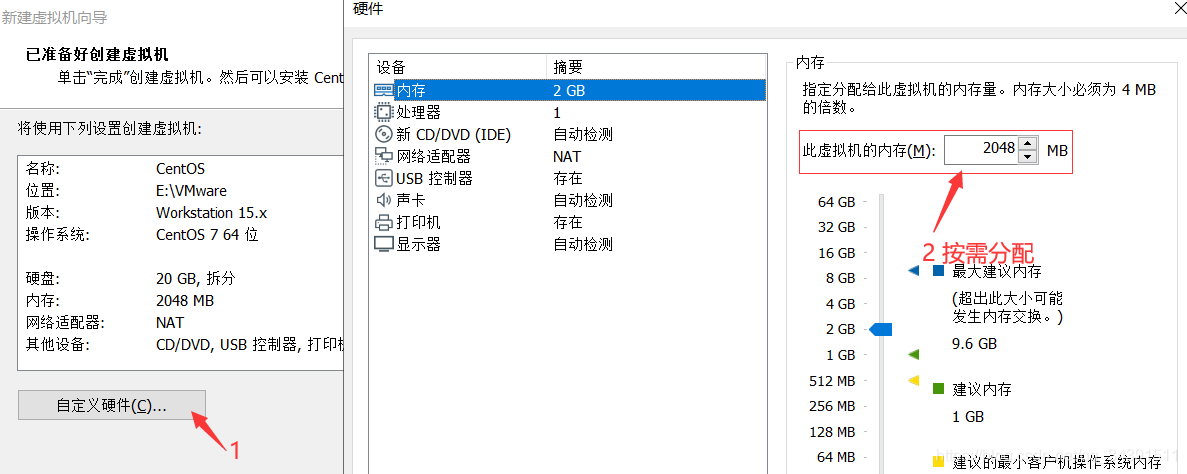Click the green recommended memory marker
This screenshot has height=474, width=1187.
913,354
